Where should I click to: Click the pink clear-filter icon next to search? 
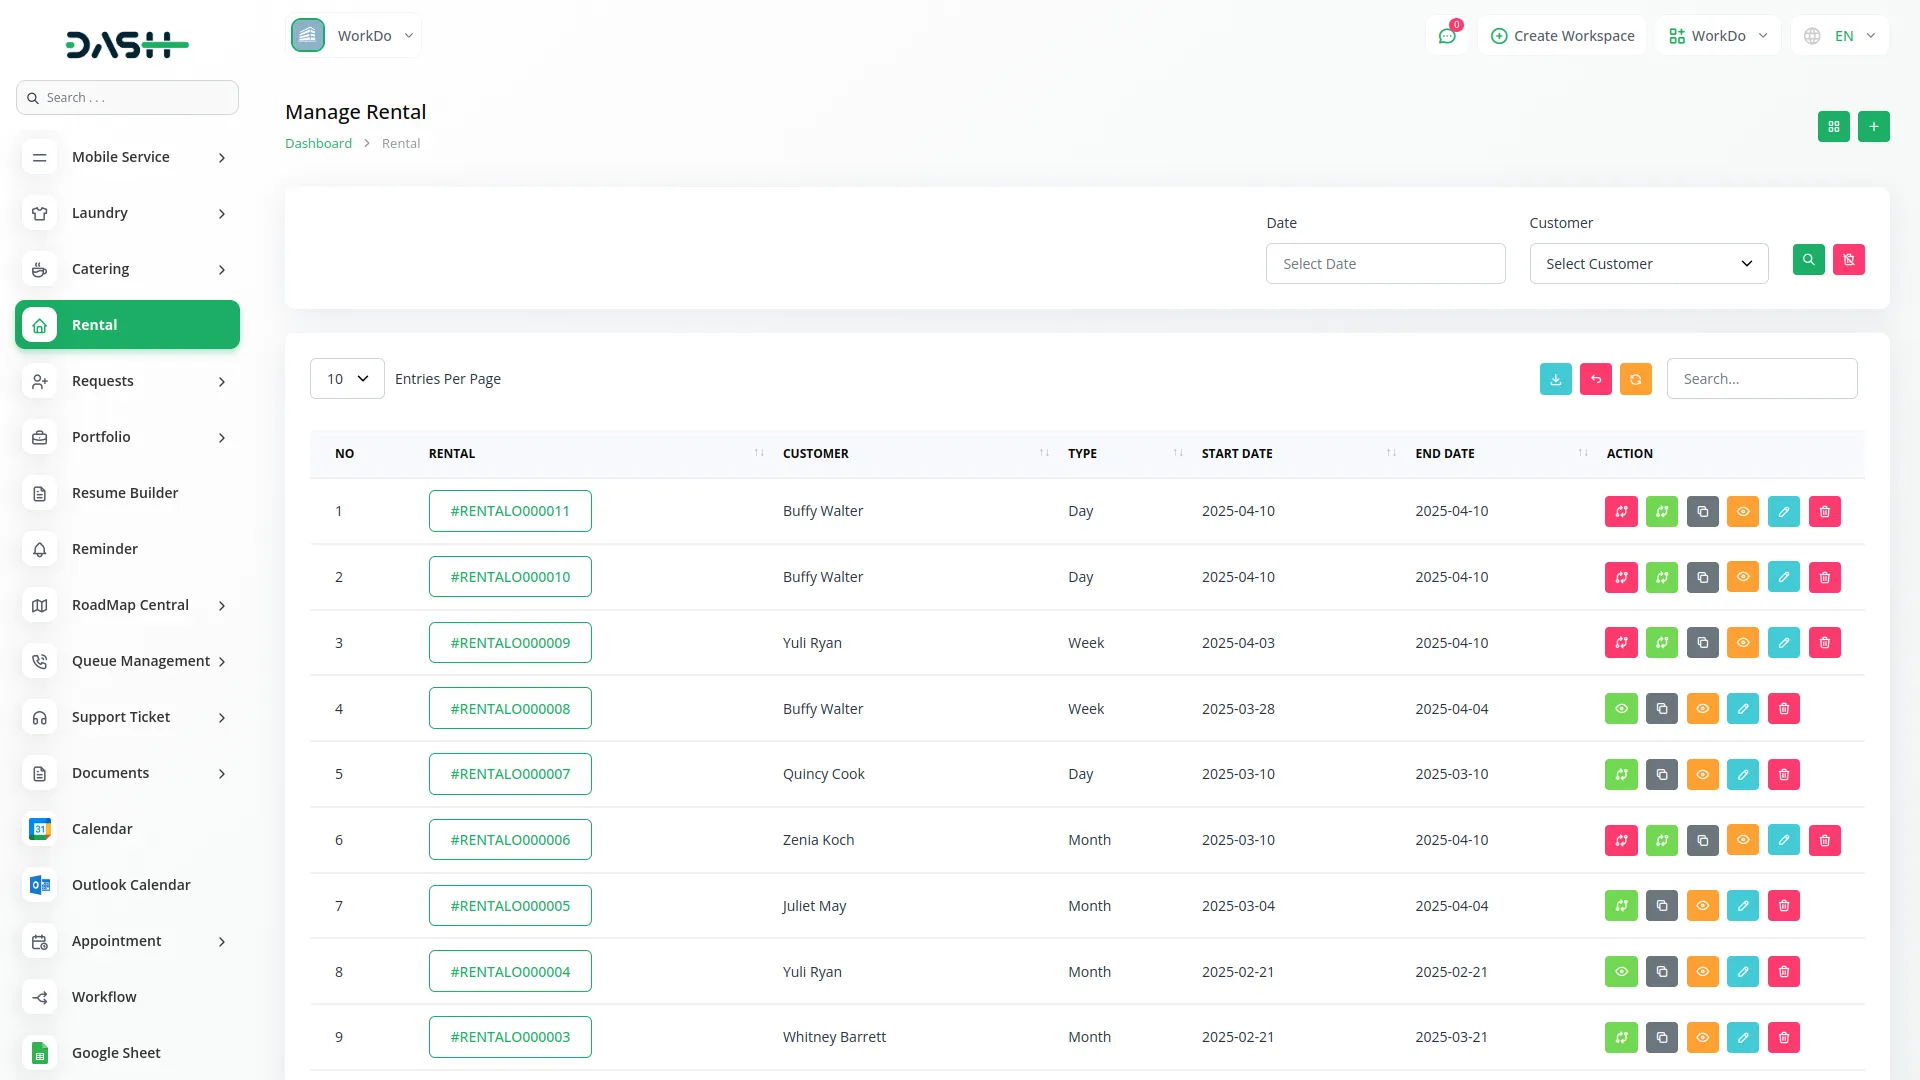click(x=1849, y=260)
